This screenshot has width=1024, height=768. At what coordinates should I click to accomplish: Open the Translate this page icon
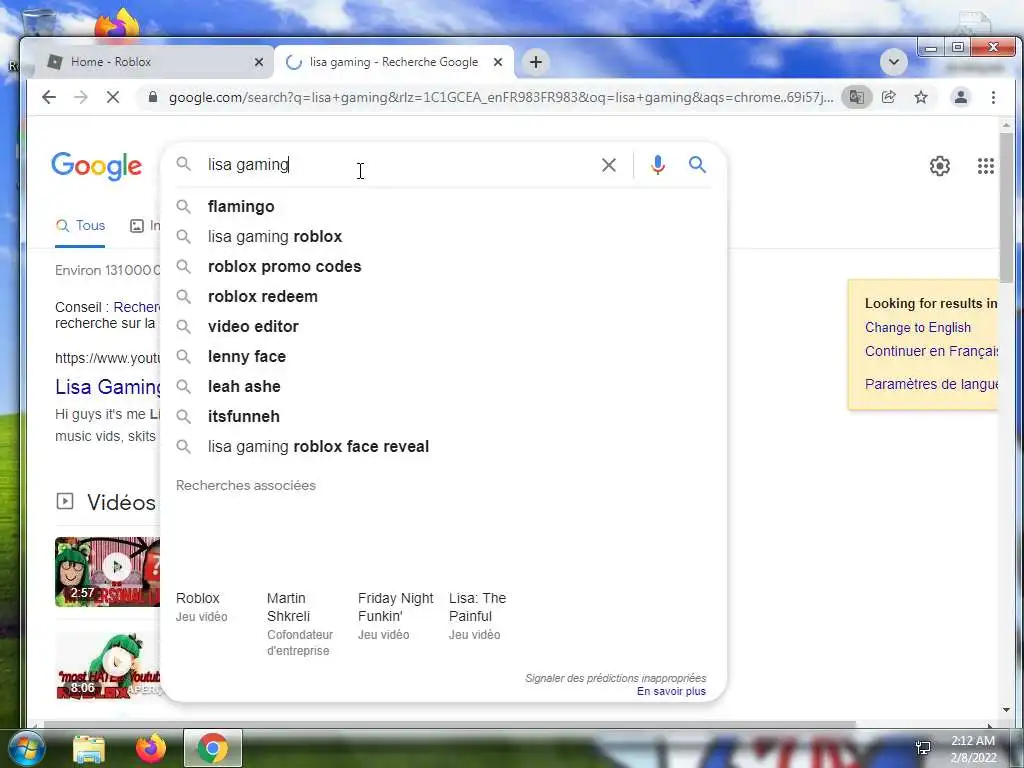click(856, 97)
